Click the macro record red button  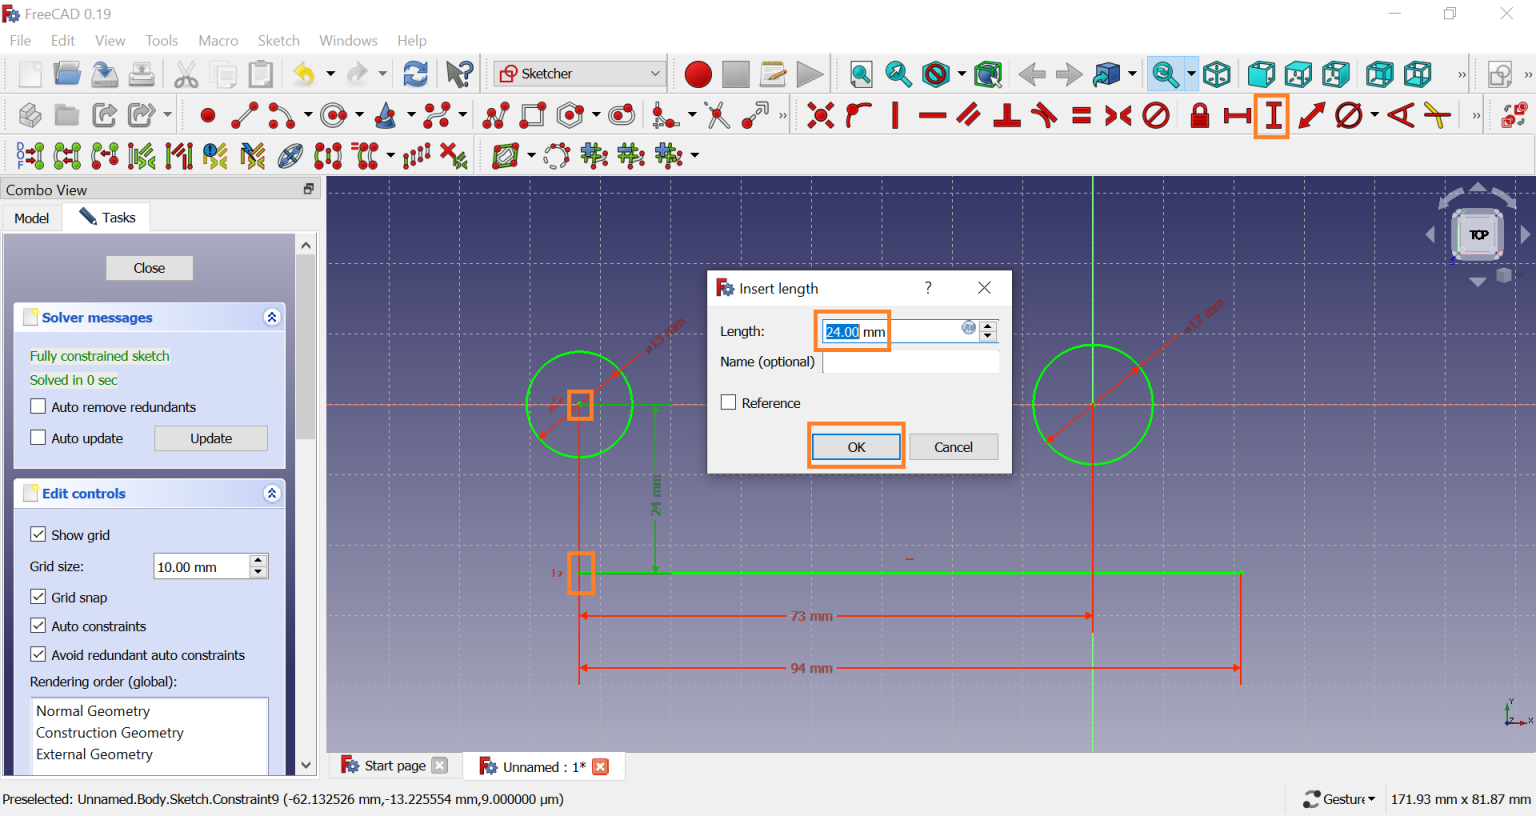[698, 74]
